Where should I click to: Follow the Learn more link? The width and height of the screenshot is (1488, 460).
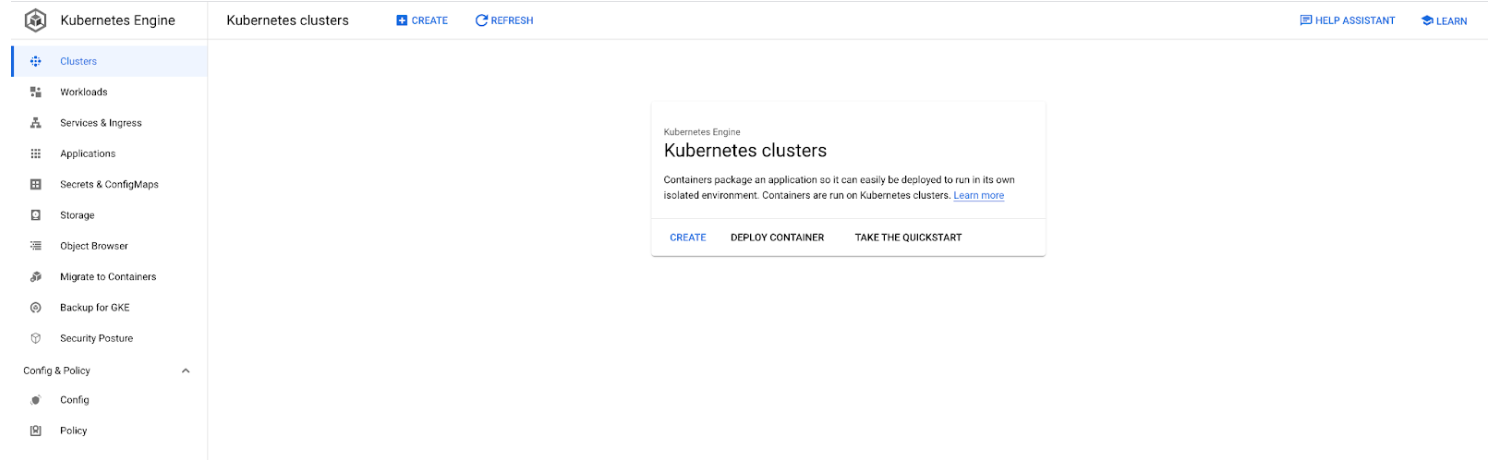[x=979, y=195]
